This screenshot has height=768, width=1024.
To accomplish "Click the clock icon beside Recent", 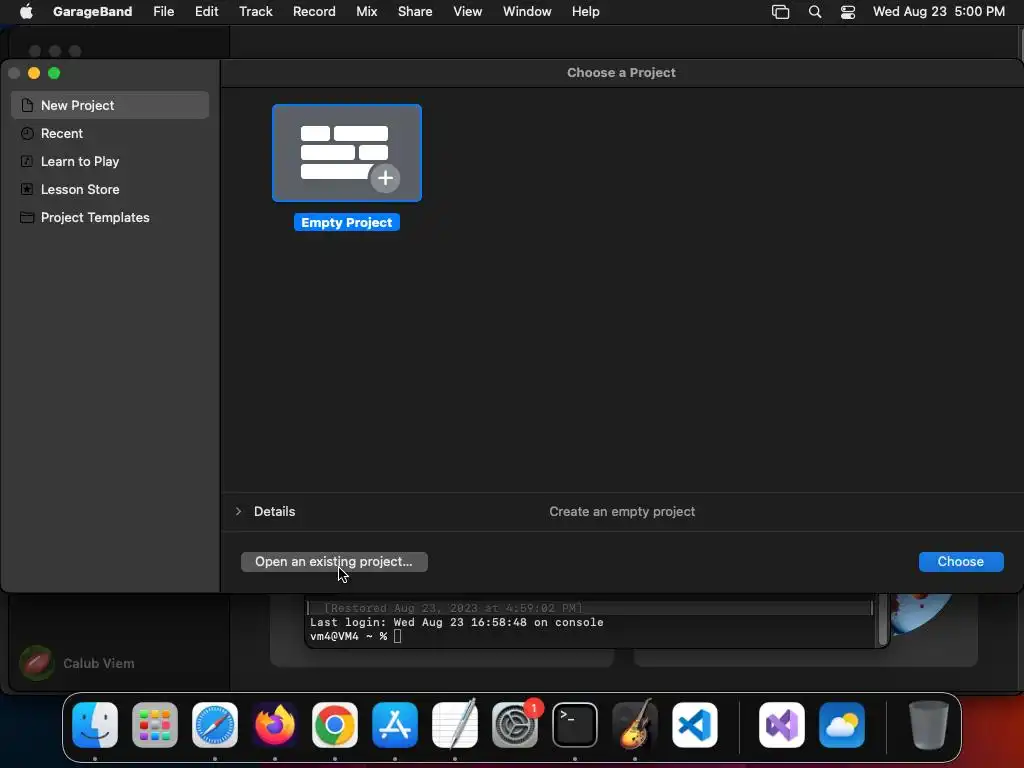I will [x=27, y=133].
